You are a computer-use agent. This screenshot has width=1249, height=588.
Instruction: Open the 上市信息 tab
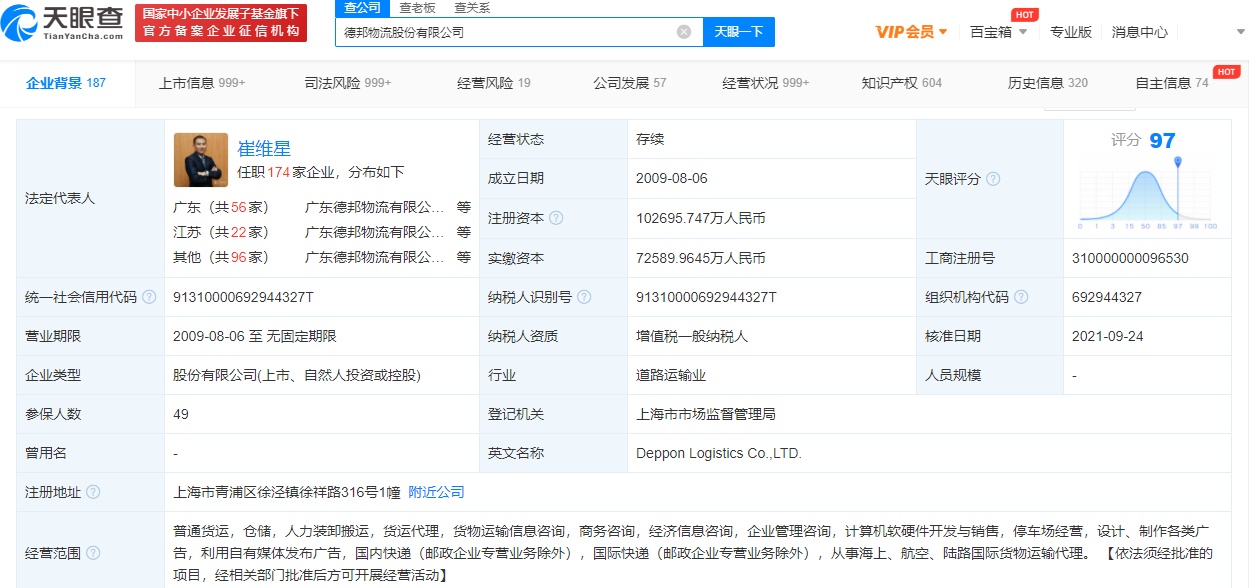202,83
